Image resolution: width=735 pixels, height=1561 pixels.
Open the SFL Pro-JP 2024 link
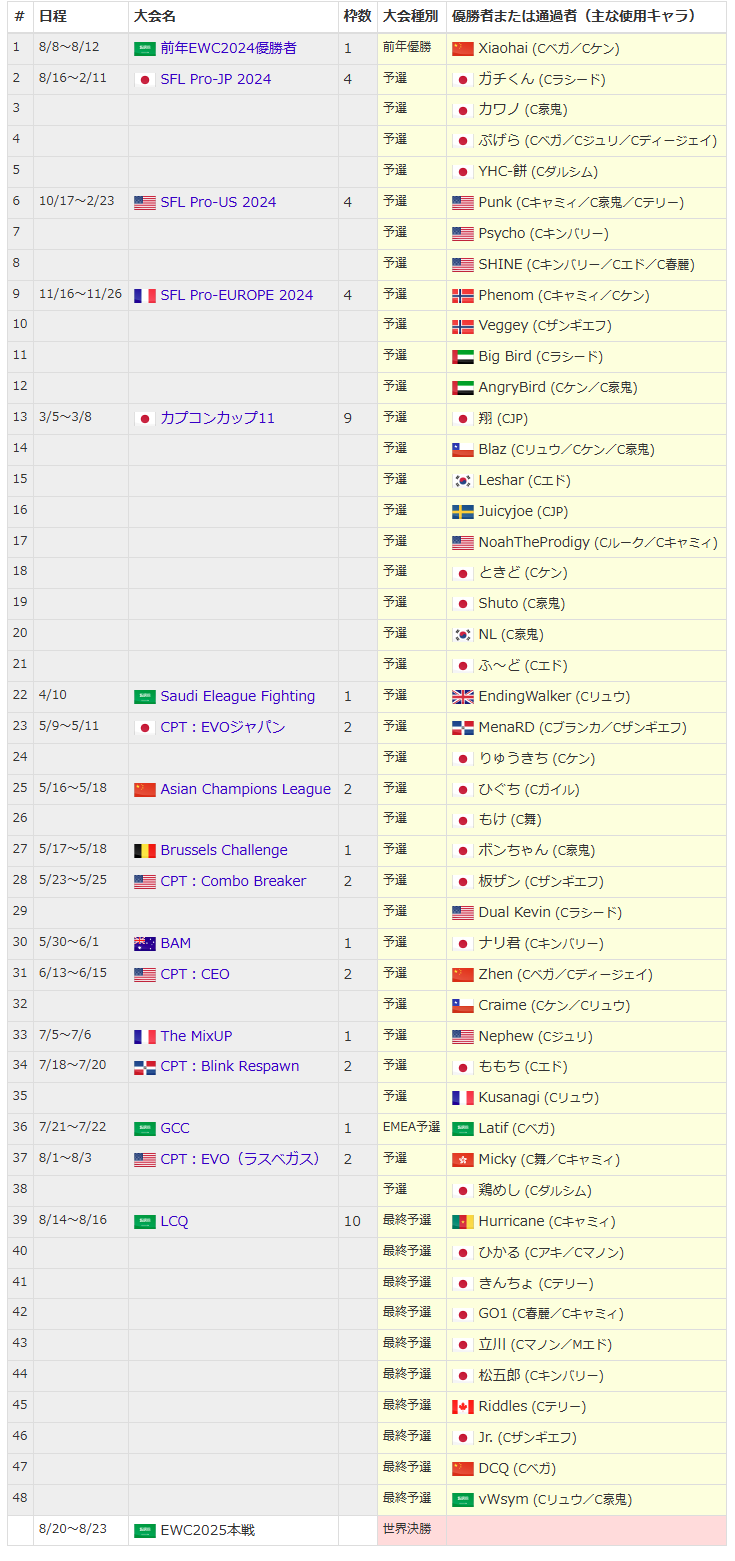[x=216, y=79]
